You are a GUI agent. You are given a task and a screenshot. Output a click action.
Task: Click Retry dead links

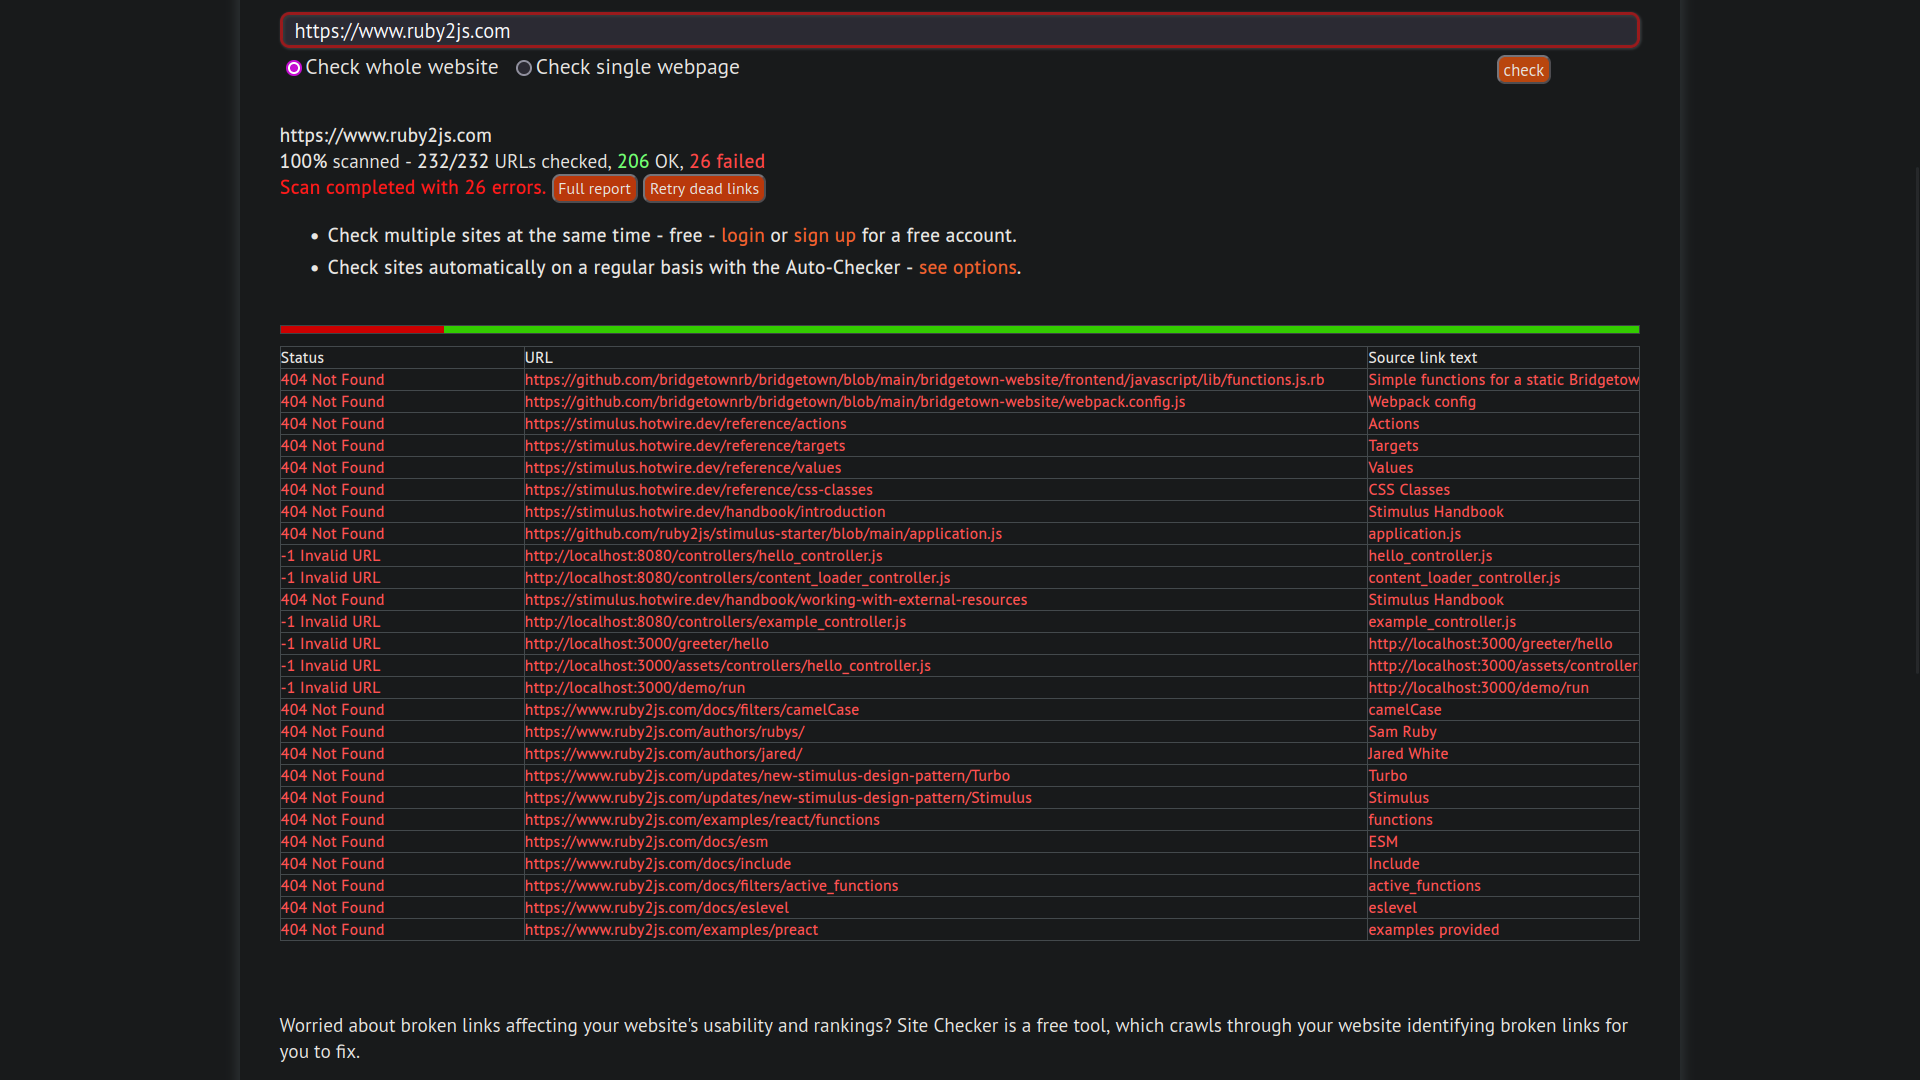704,188
